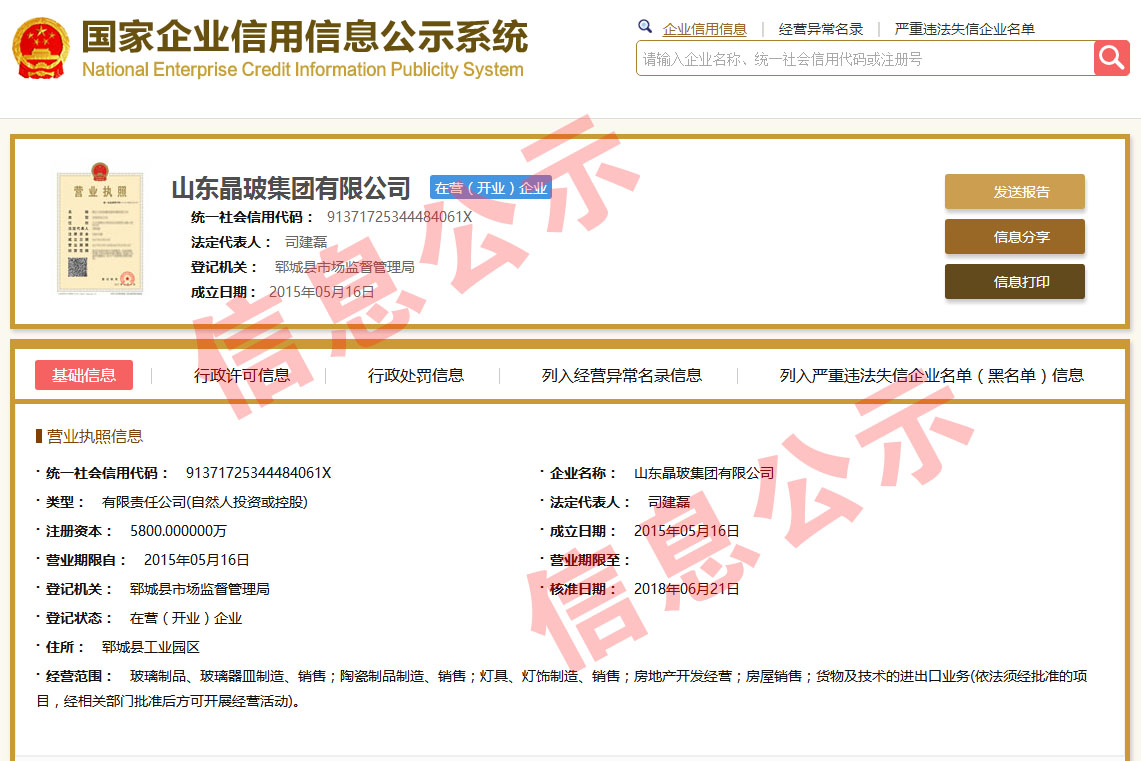Screen dimensions: 1141x761
Task: Click the registered capital 5800.000000万
Action: click(x=178, y=531)
